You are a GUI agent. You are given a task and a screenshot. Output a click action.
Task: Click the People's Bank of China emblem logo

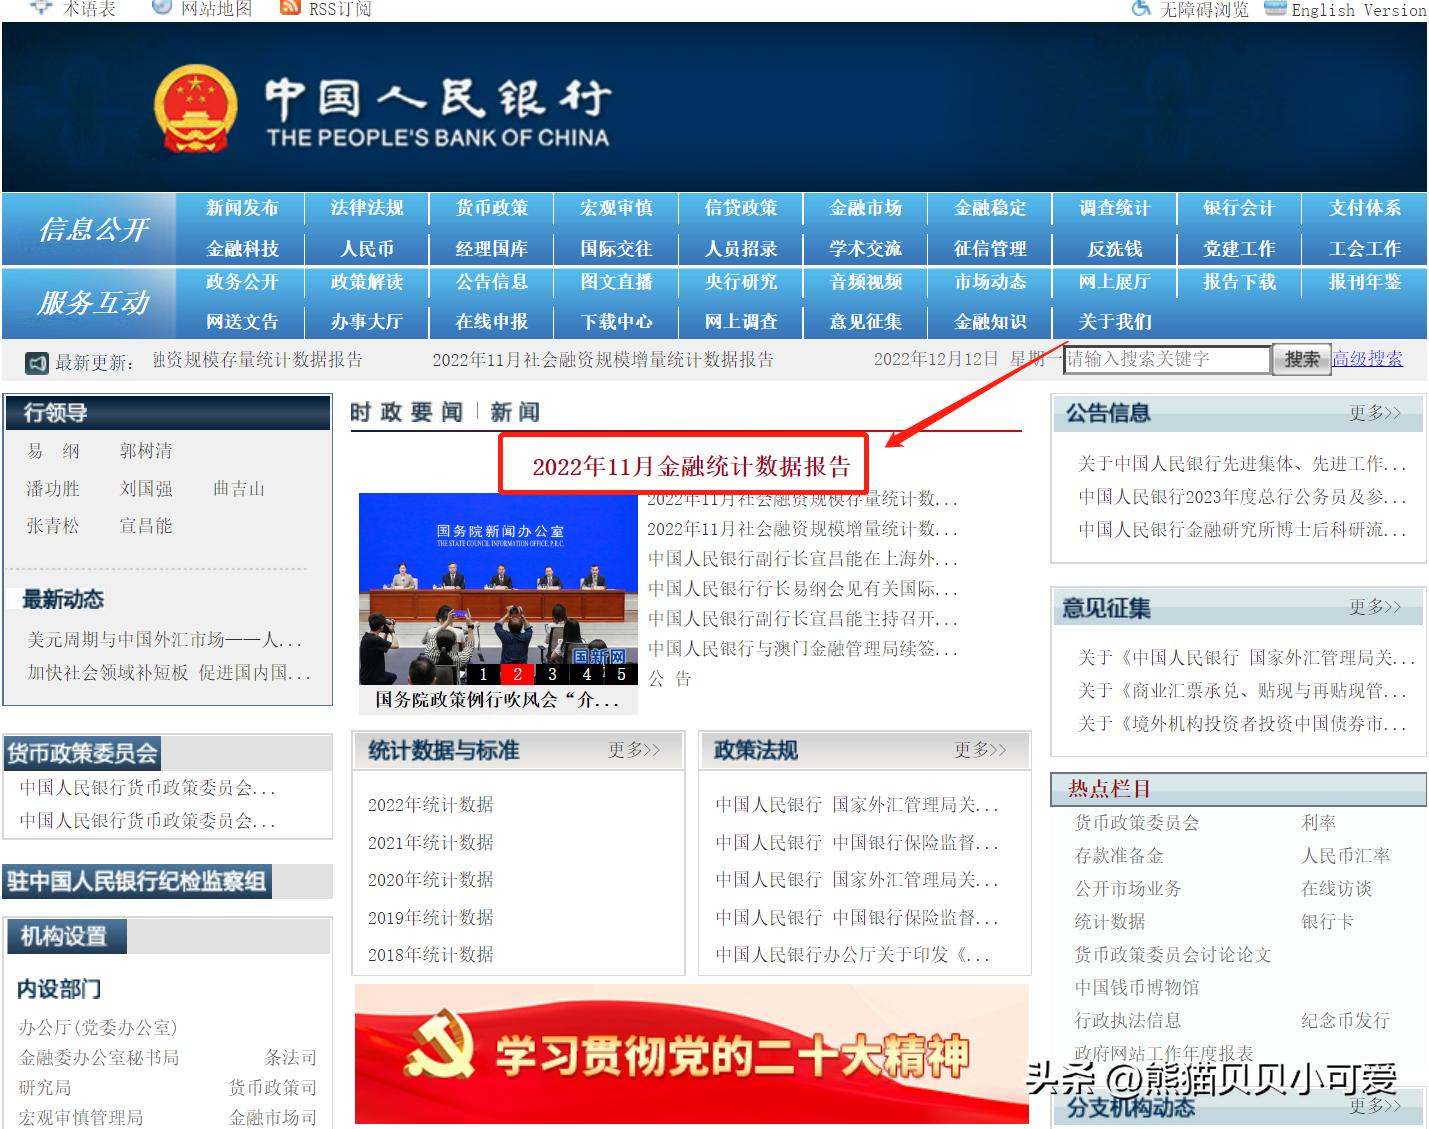point(196,106)
